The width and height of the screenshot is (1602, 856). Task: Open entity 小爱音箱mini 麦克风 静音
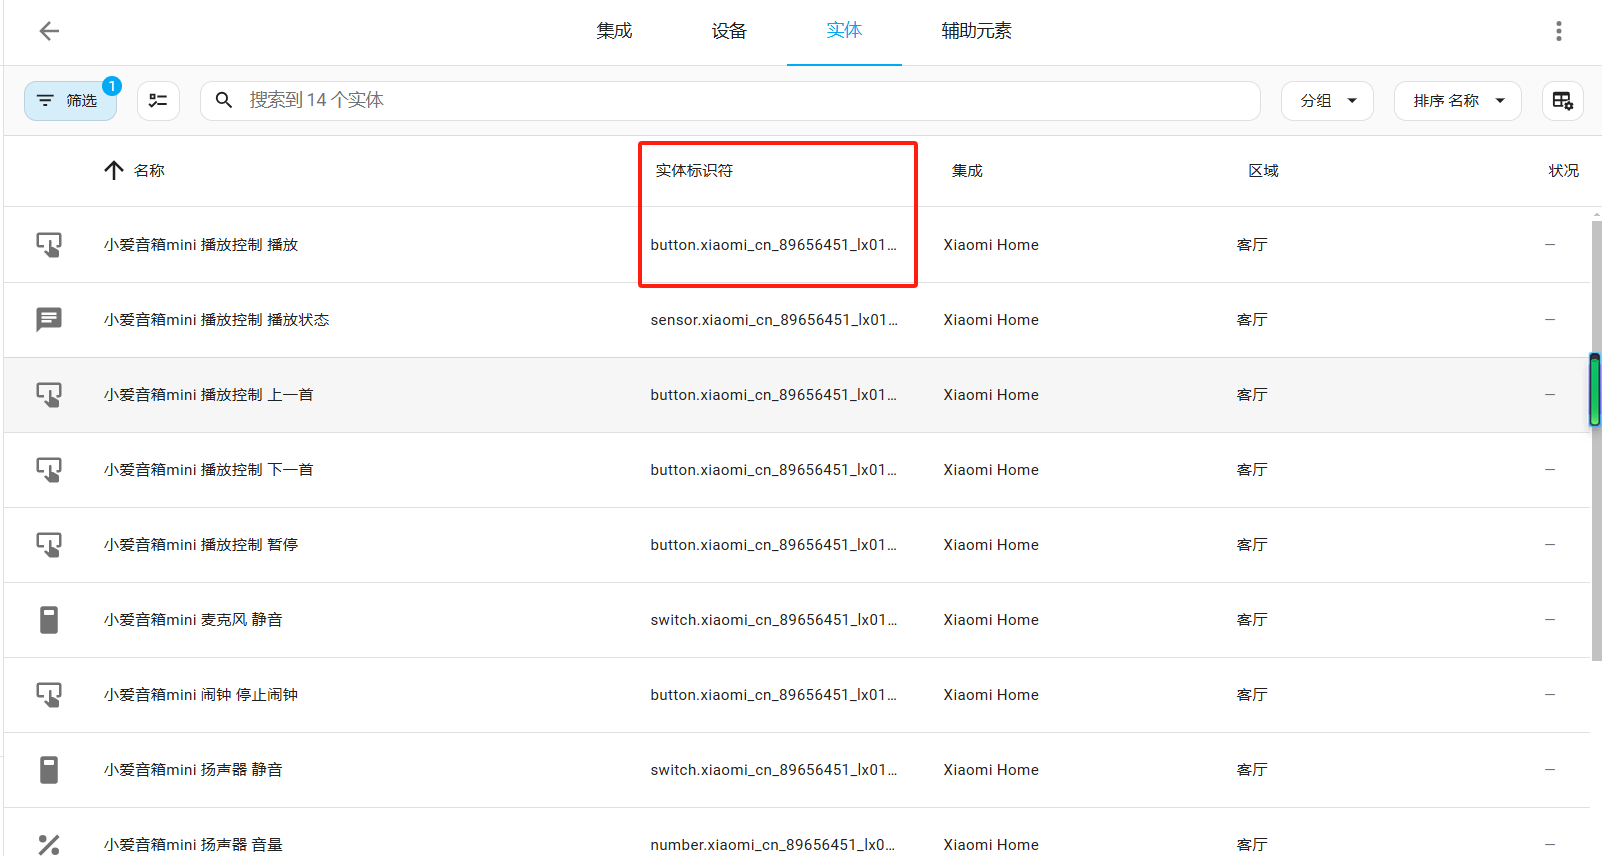(193, 620)
